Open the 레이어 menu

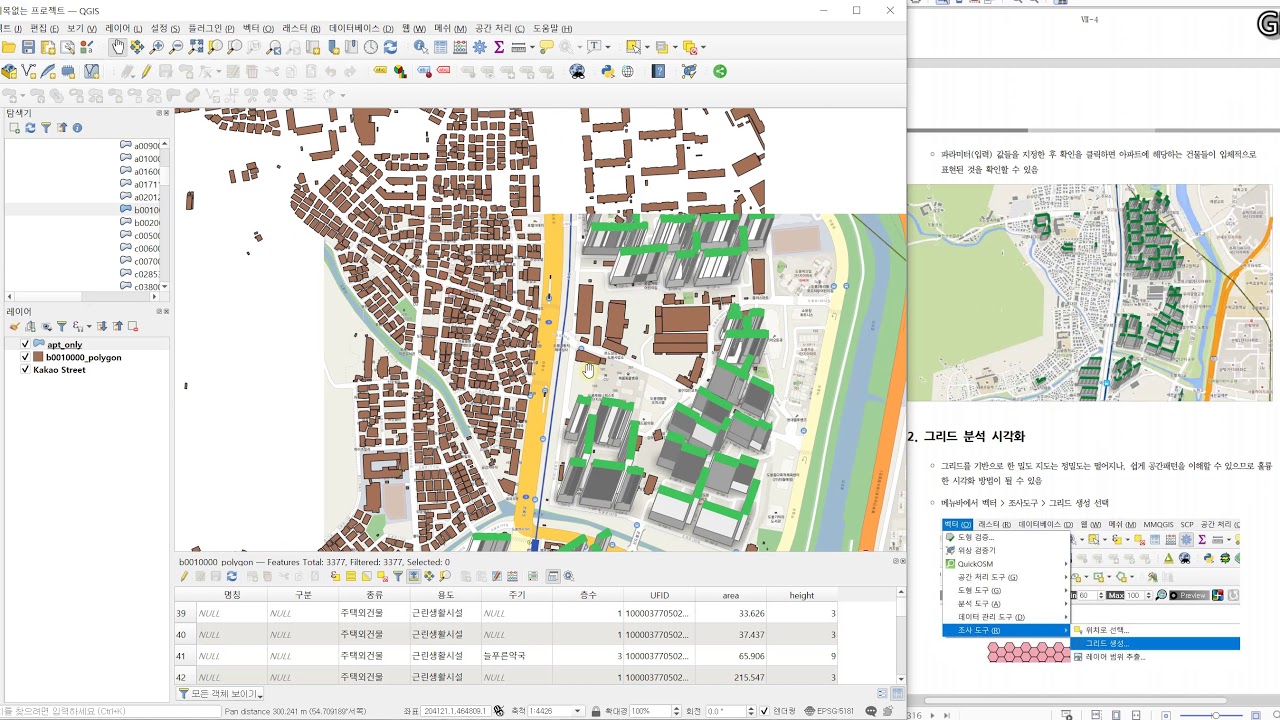pos(123,29)
